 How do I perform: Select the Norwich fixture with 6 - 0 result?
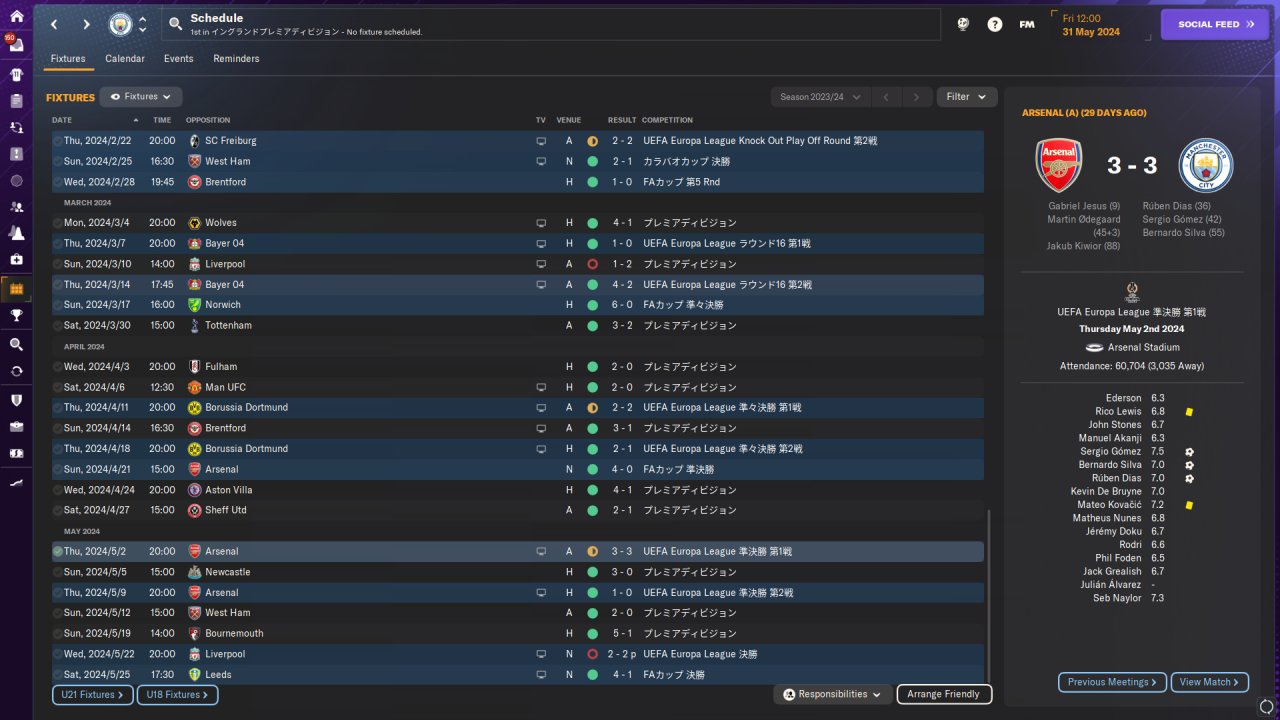coord(518,305)
